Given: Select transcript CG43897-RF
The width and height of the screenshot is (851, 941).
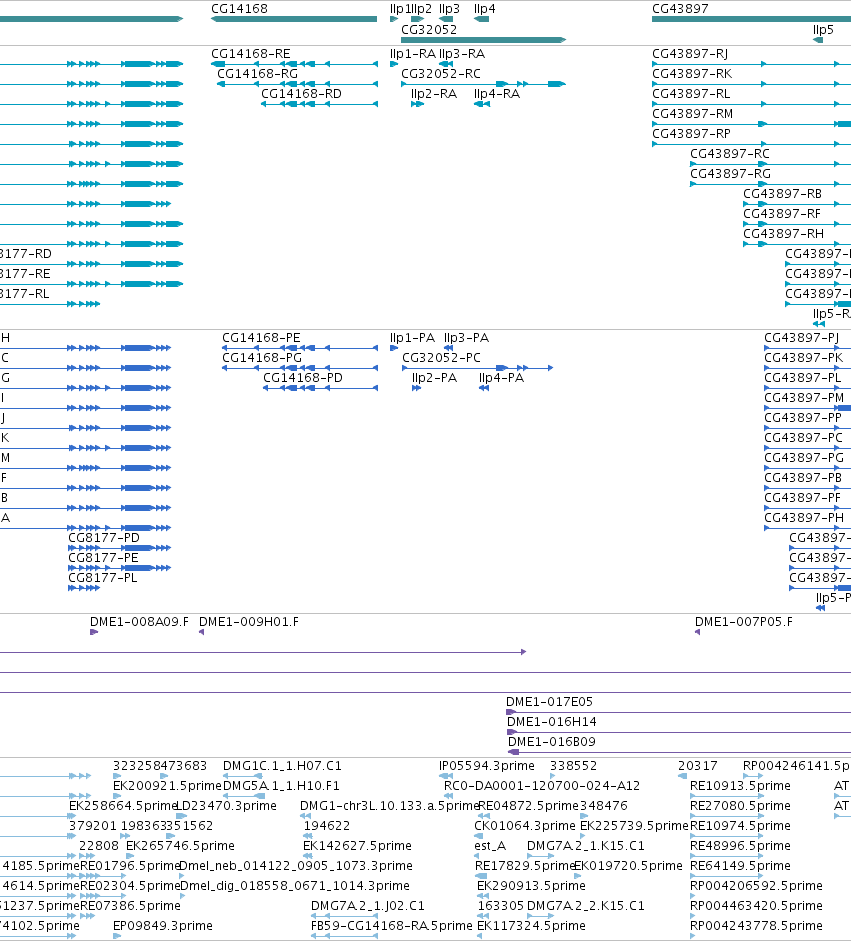Looking at the screenshot, I should [797, 224].
